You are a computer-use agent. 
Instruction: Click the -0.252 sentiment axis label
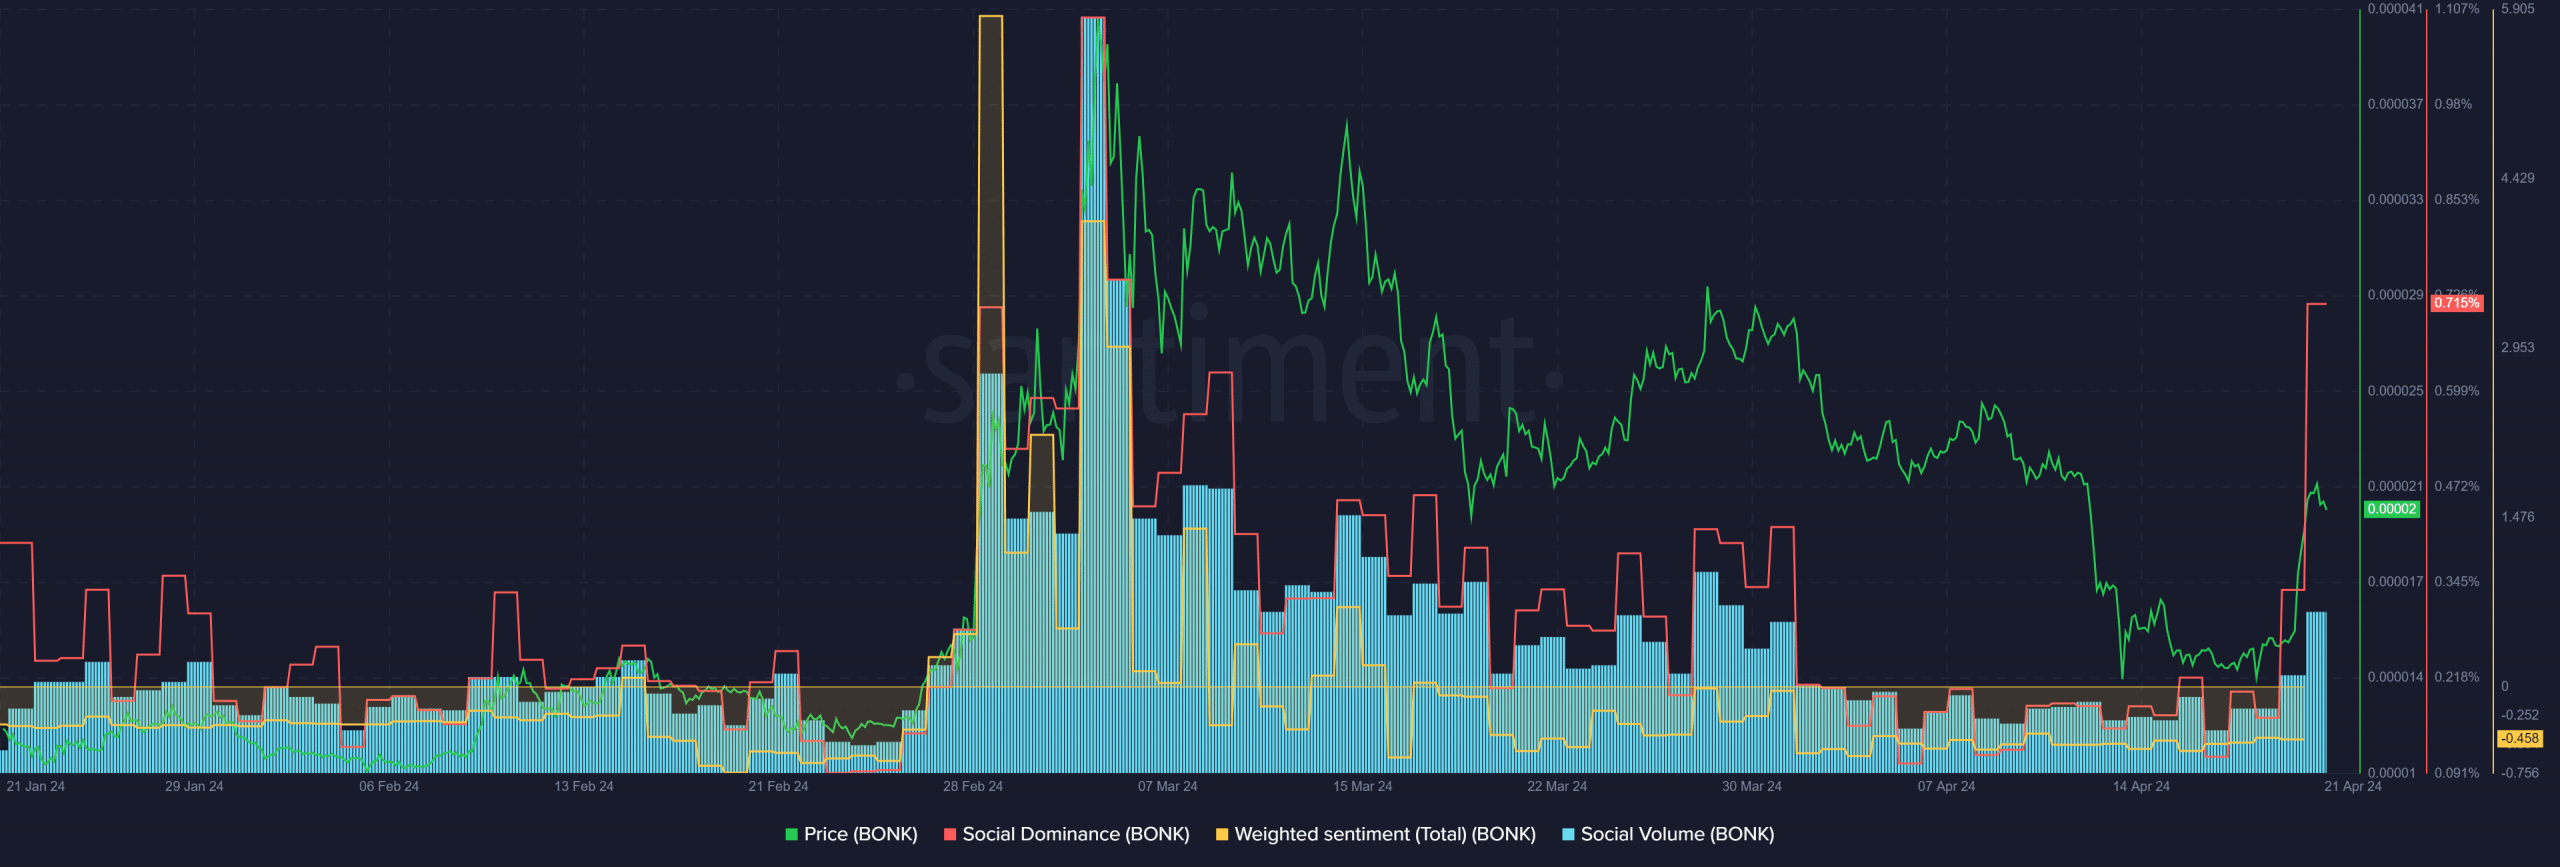coord(2520,716)
